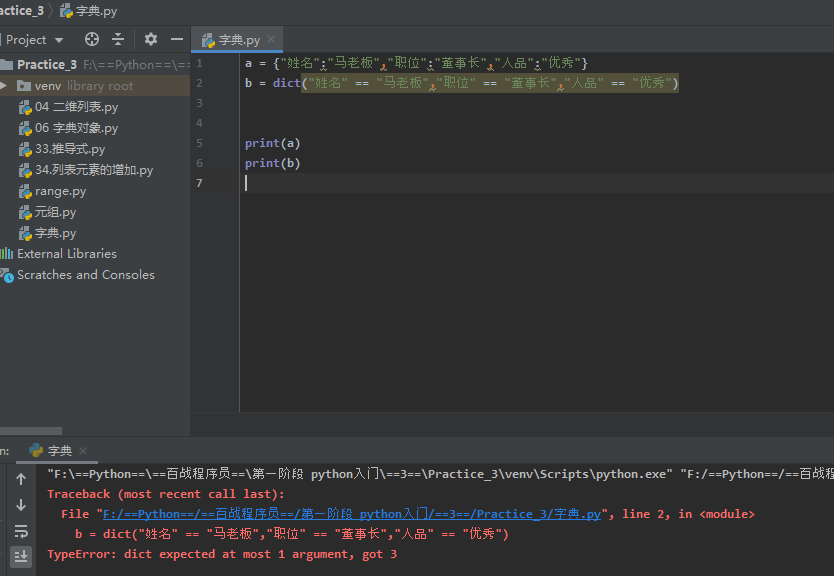834x576 pixels.
Task: Hide the Project panel with minus icon
Action: (x=177, y=39)
